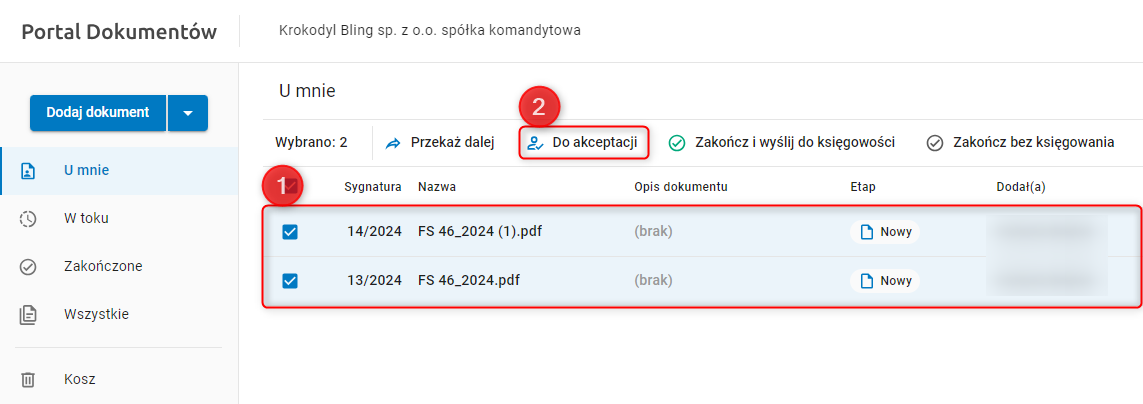Uncheck the checkbox for document 14/2024

[x=290, y=232]
